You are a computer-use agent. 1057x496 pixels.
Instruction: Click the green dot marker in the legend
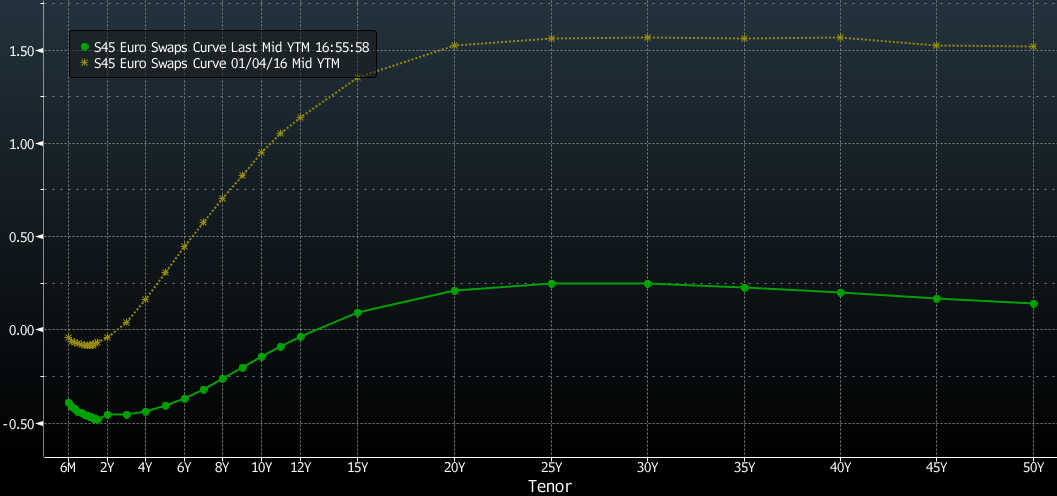click(84, 47)
